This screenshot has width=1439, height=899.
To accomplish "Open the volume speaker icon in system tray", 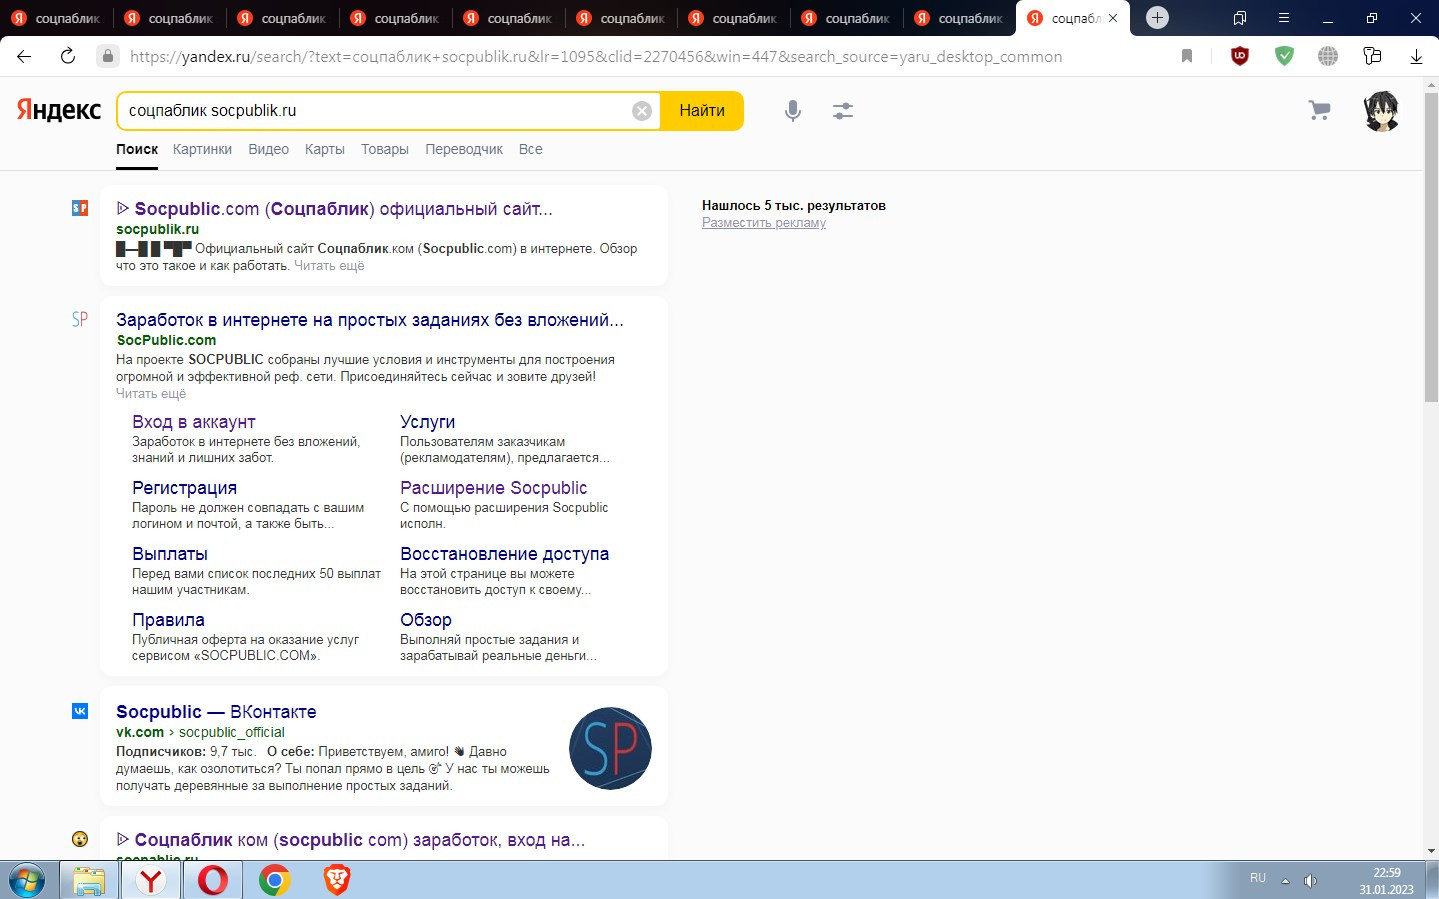I will (1310, 881).
